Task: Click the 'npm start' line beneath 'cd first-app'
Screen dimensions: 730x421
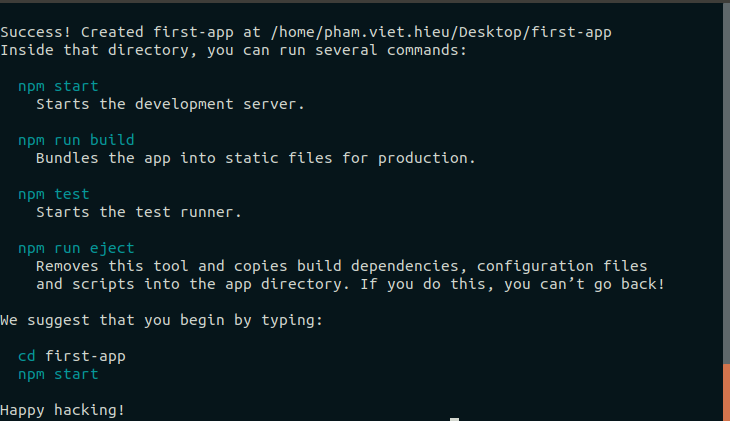Action: point(58,374)
